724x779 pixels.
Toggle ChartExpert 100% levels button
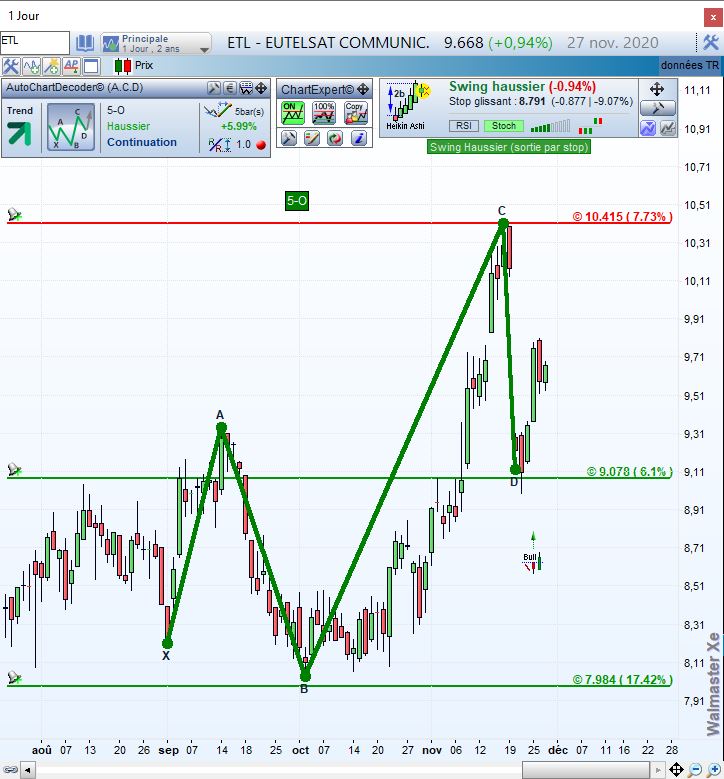click(323, 113)
